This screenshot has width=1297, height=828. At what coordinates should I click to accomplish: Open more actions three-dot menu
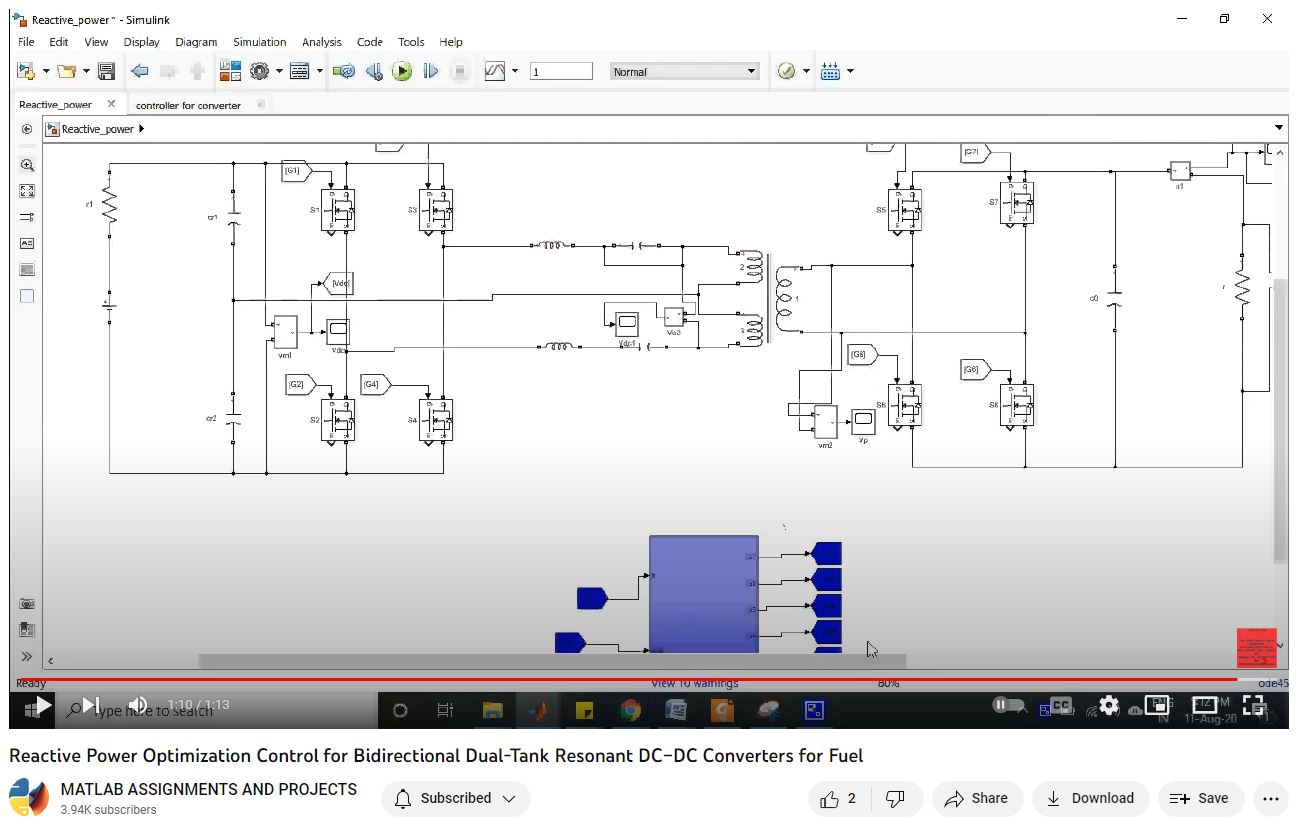[x=1270, y=798]
